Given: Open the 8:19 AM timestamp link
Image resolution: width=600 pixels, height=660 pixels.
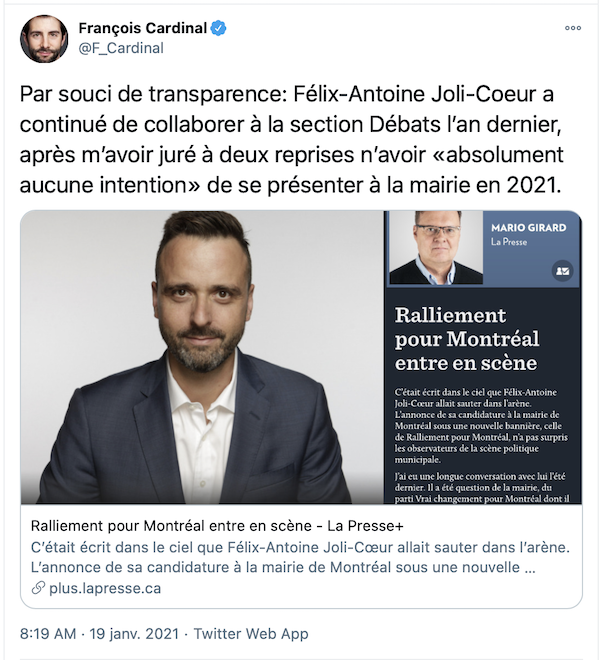Looking at the screenshot, I should point(48,633).
